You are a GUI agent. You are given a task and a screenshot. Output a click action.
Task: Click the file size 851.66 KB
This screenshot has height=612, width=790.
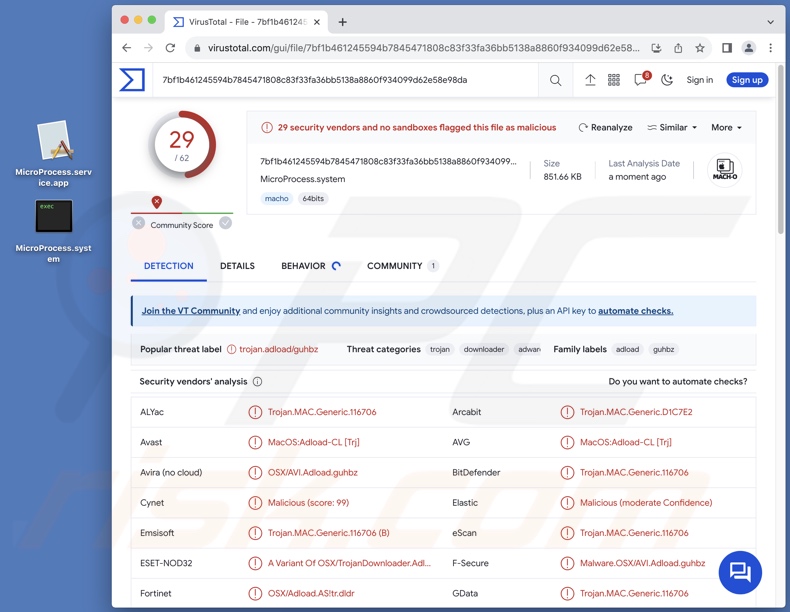click(562, 177)
